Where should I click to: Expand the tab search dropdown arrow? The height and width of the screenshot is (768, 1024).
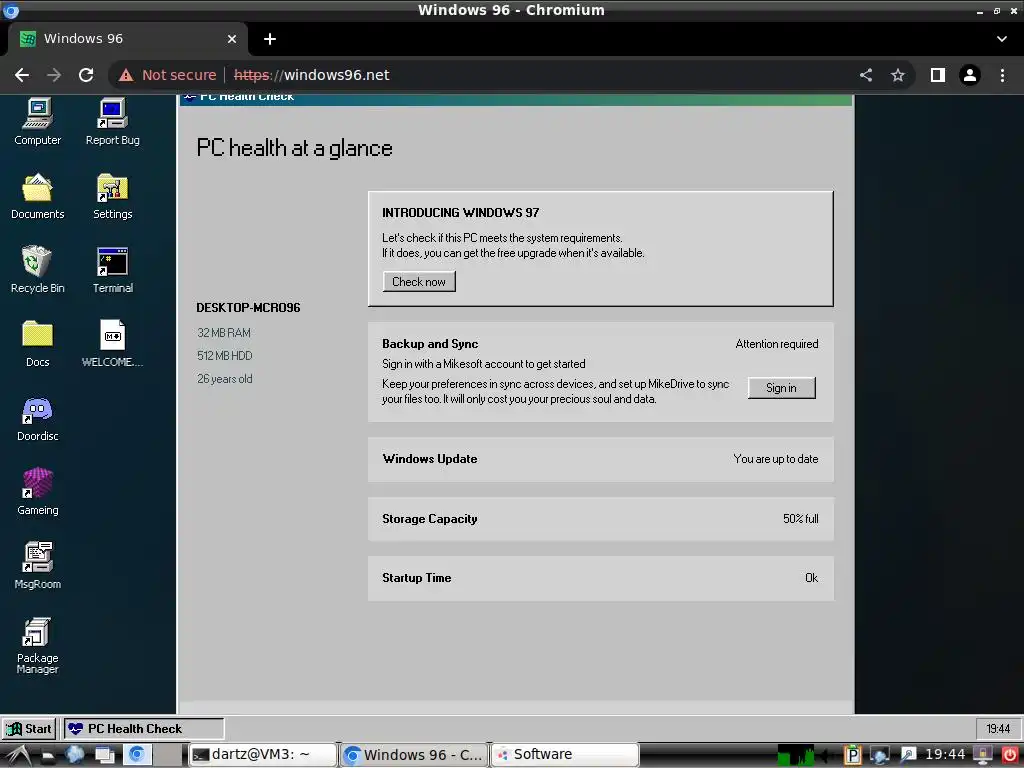[1002, 39]
